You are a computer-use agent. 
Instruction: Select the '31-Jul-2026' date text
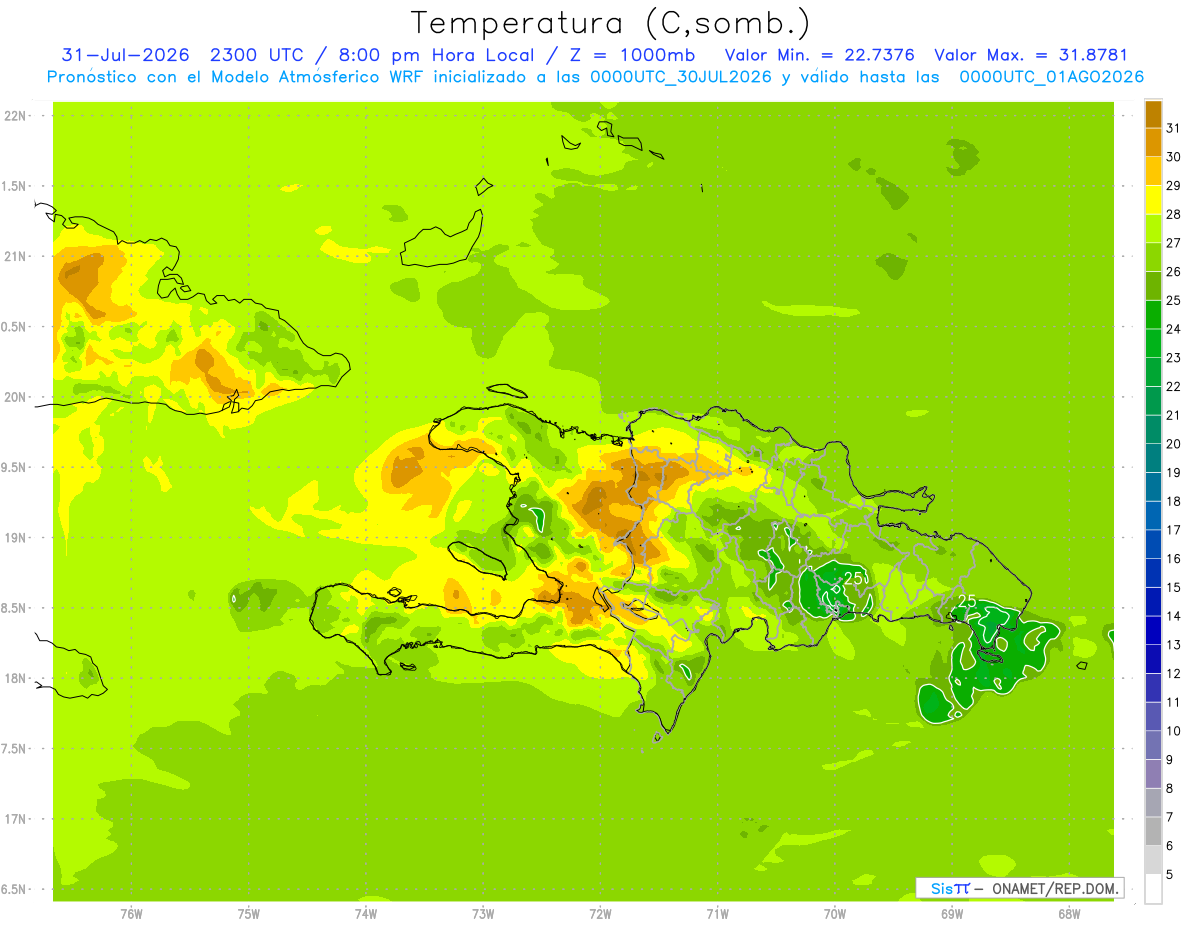(x=126, y=55)
